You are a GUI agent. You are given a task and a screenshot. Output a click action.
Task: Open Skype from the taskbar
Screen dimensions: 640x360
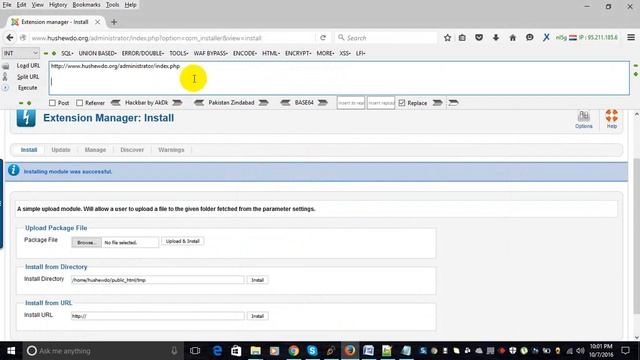(x=312, y=351)
